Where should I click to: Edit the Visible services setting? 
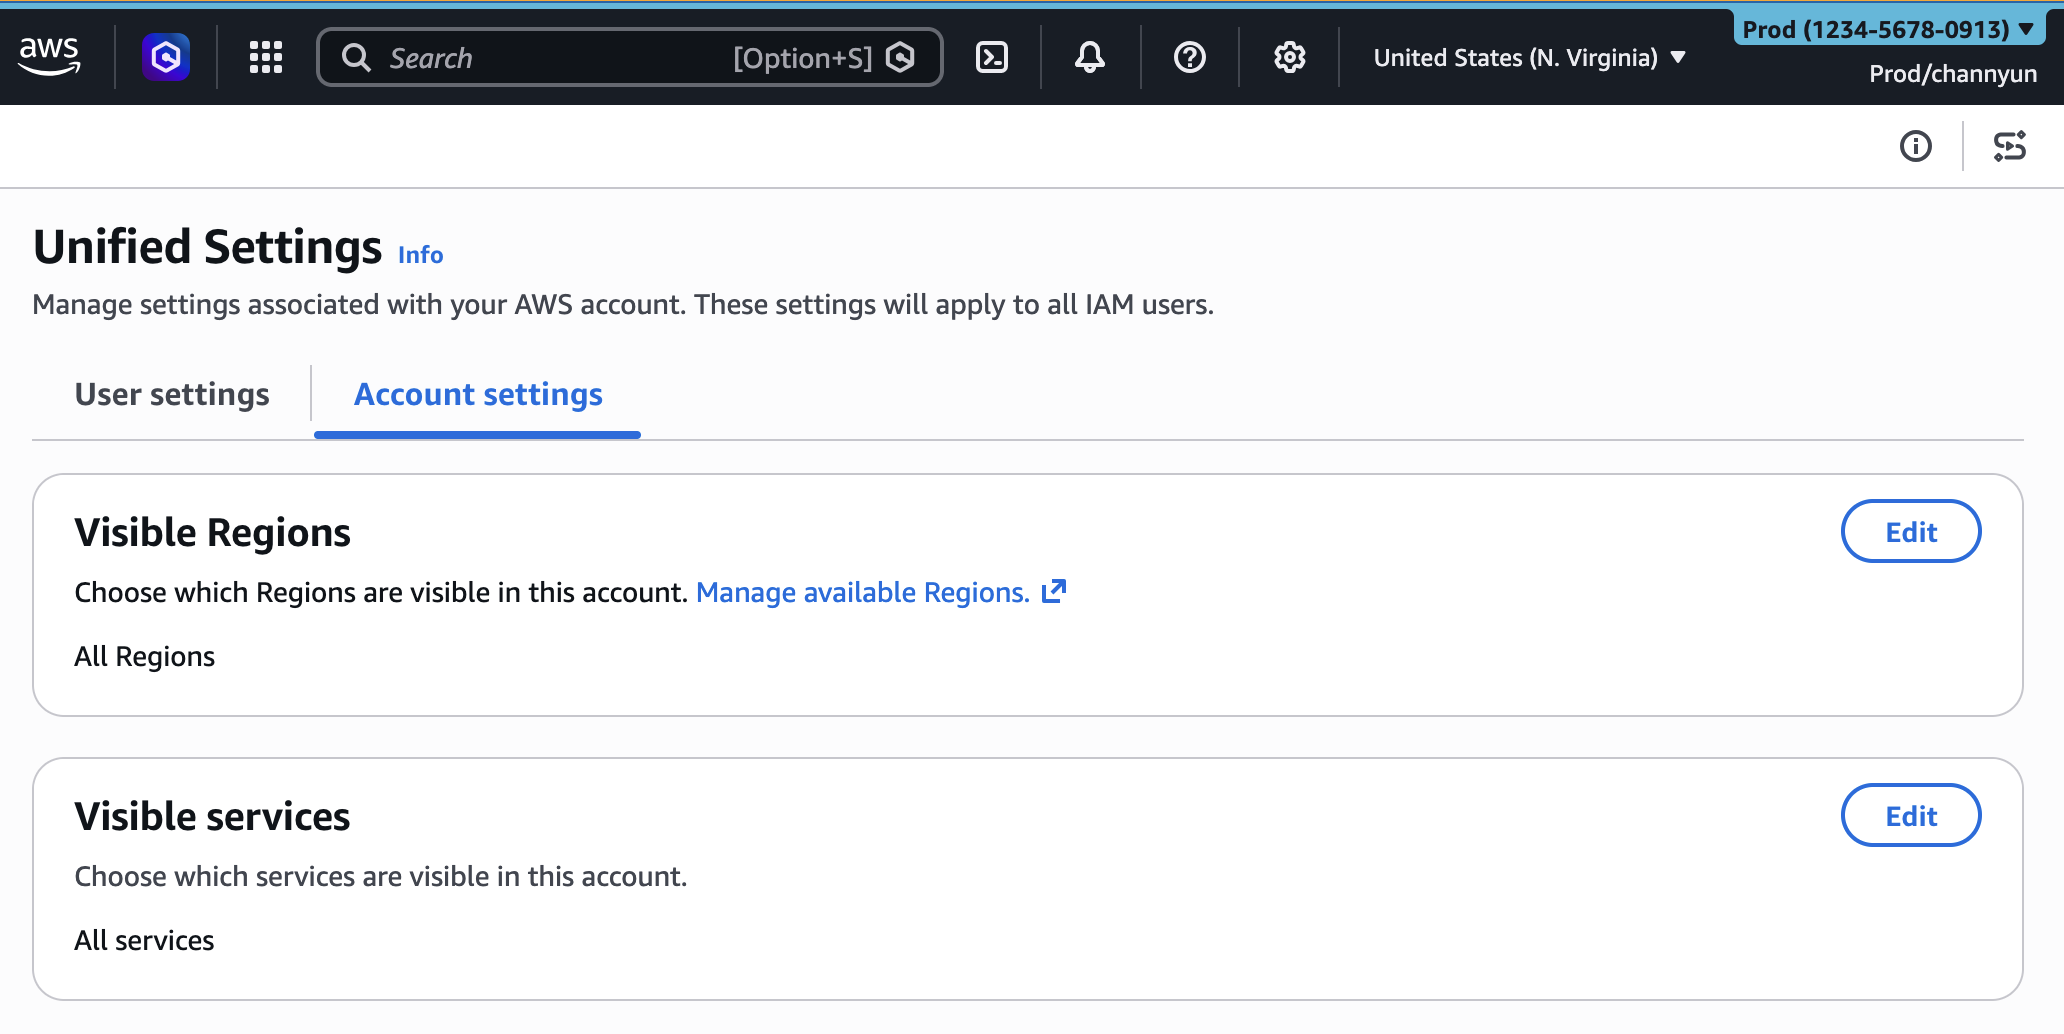click(1910, 816)
